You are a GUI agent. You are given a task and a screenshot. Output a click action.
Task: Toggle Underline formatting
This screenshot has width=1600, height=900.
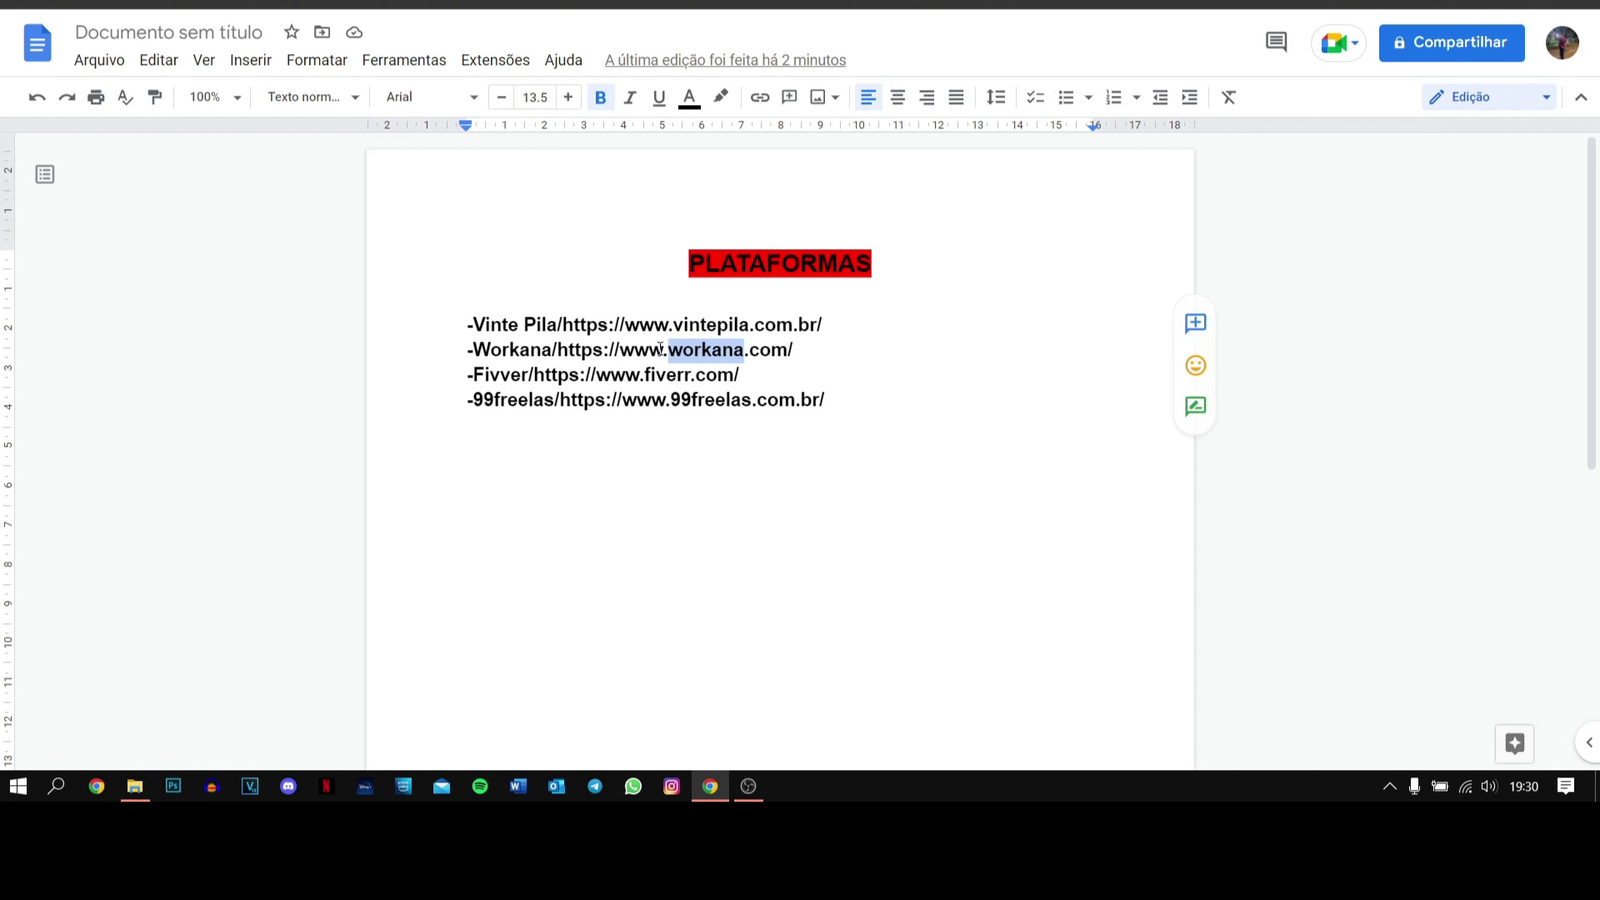pos(659,97)
